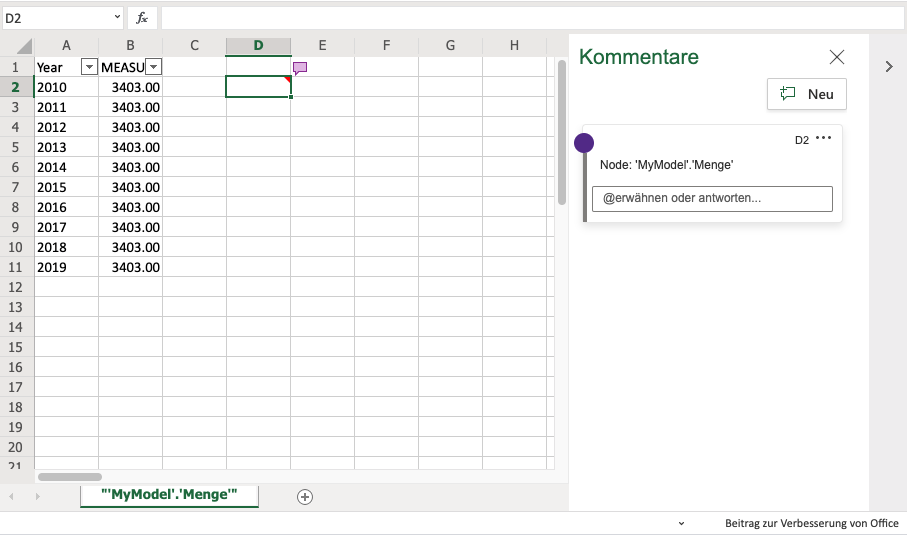Close the Kommentare panel
The width and height of the screenshot is (907, 536).
point(837,57)
